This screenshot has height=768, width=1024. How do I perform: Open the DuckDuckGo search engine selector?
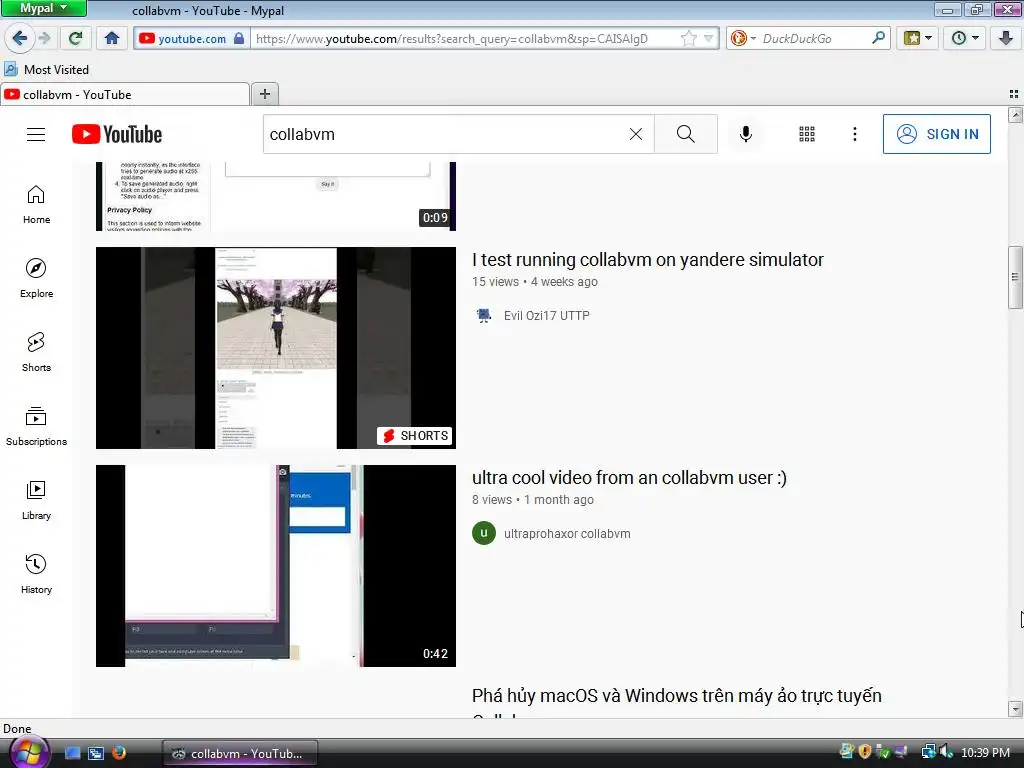point(743,38)
